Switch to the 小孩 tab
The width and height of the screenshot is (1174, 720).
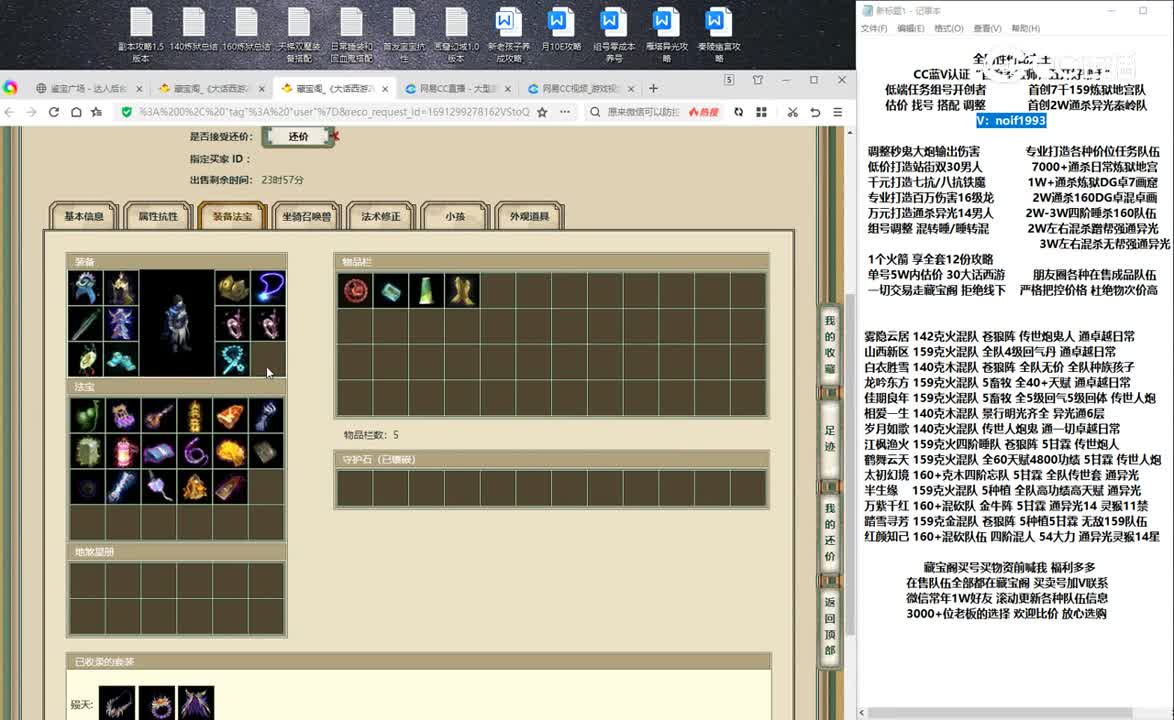click(454, 216)
